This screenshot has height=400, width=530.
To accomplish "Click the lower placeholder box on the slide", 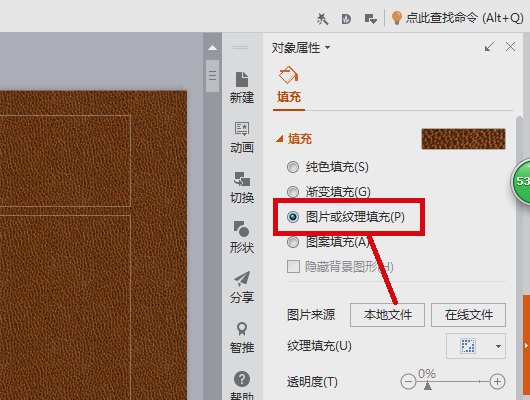I will pos(65,307).
